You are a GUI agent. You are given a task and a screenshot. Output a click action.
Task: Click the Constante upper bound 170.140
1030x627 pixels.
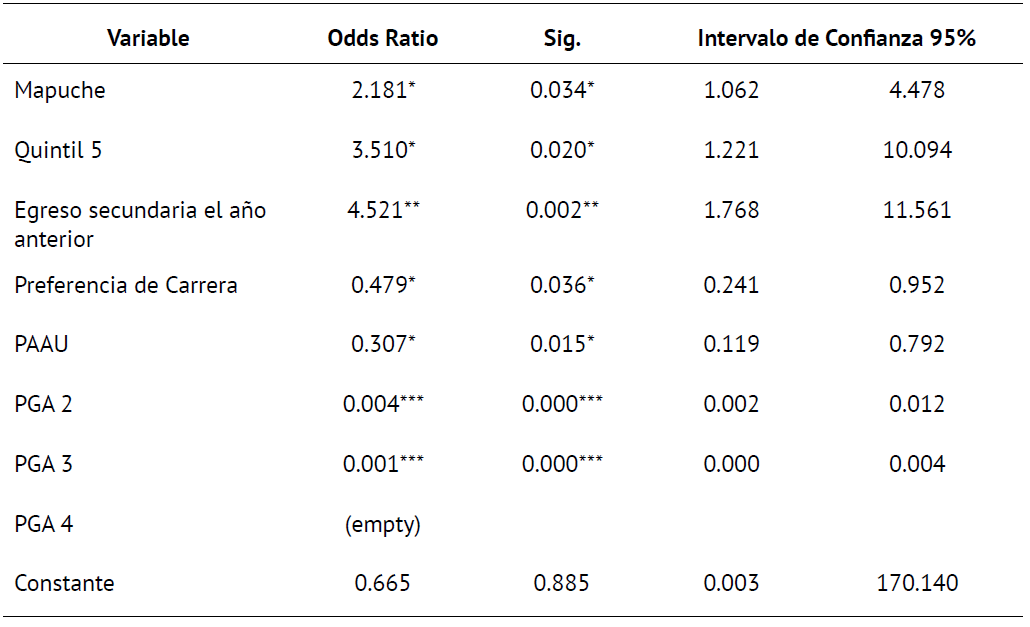click(x=917, y=583)
